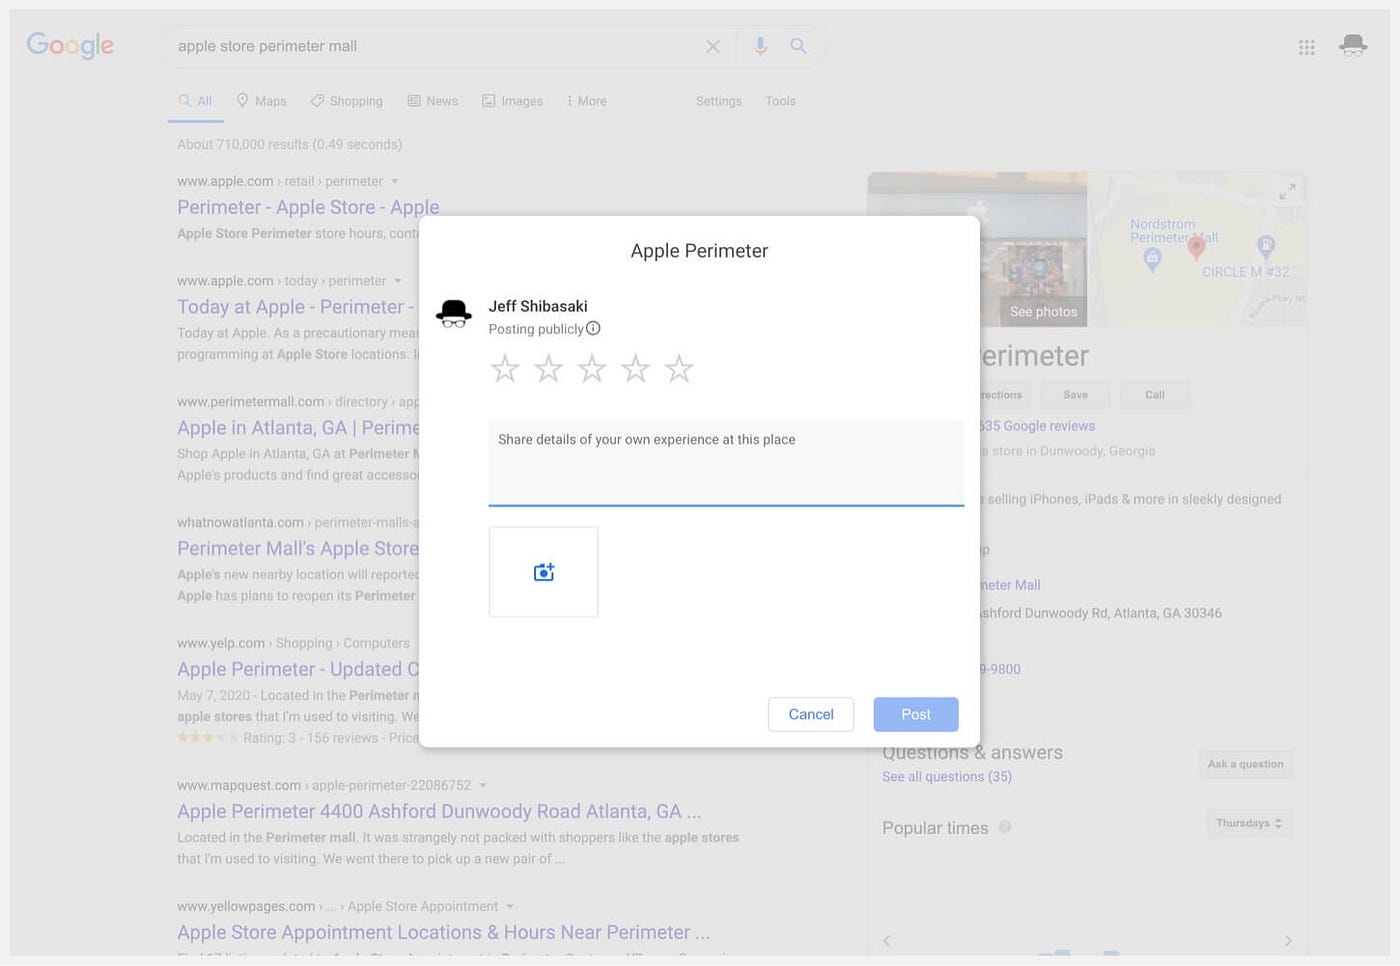Click the Save button in knowledge panel
Viewport: 1400px width, 966px height.
(x=1075, y=395)
